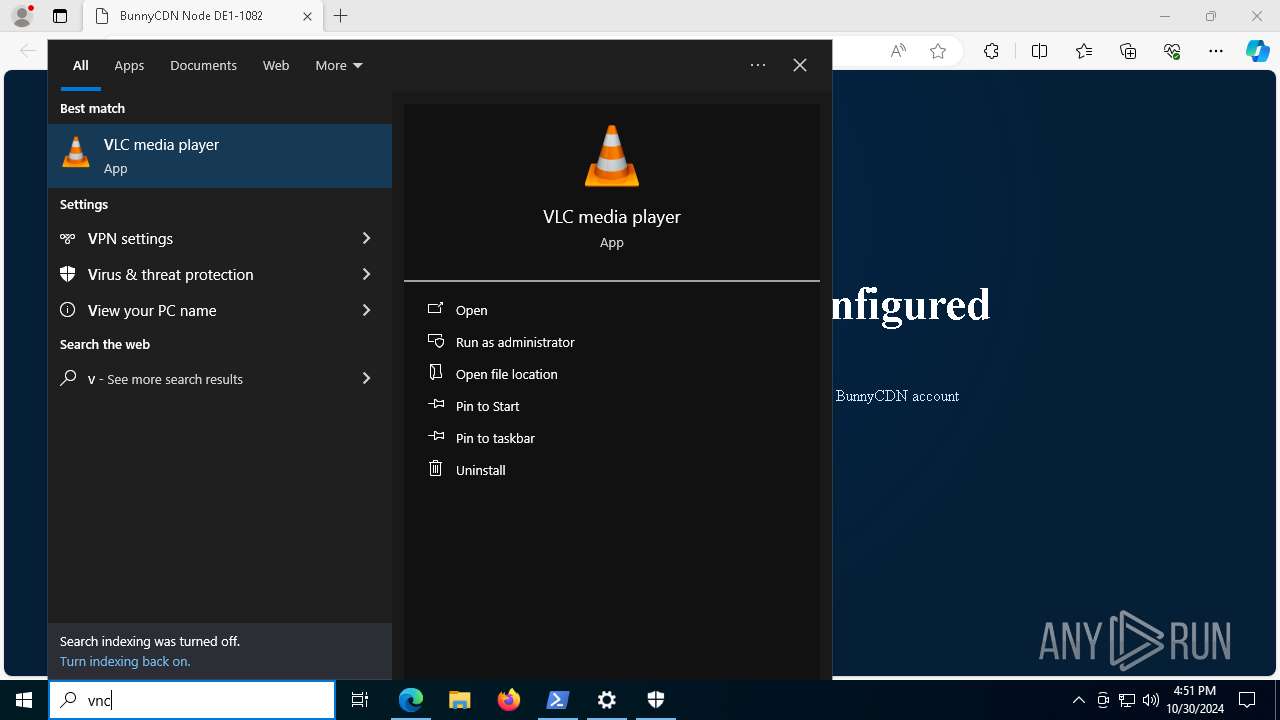Open Edge Collections
Viewport: 1280px width, 720px height.
pyautogui.click(x=1128, y=51)
